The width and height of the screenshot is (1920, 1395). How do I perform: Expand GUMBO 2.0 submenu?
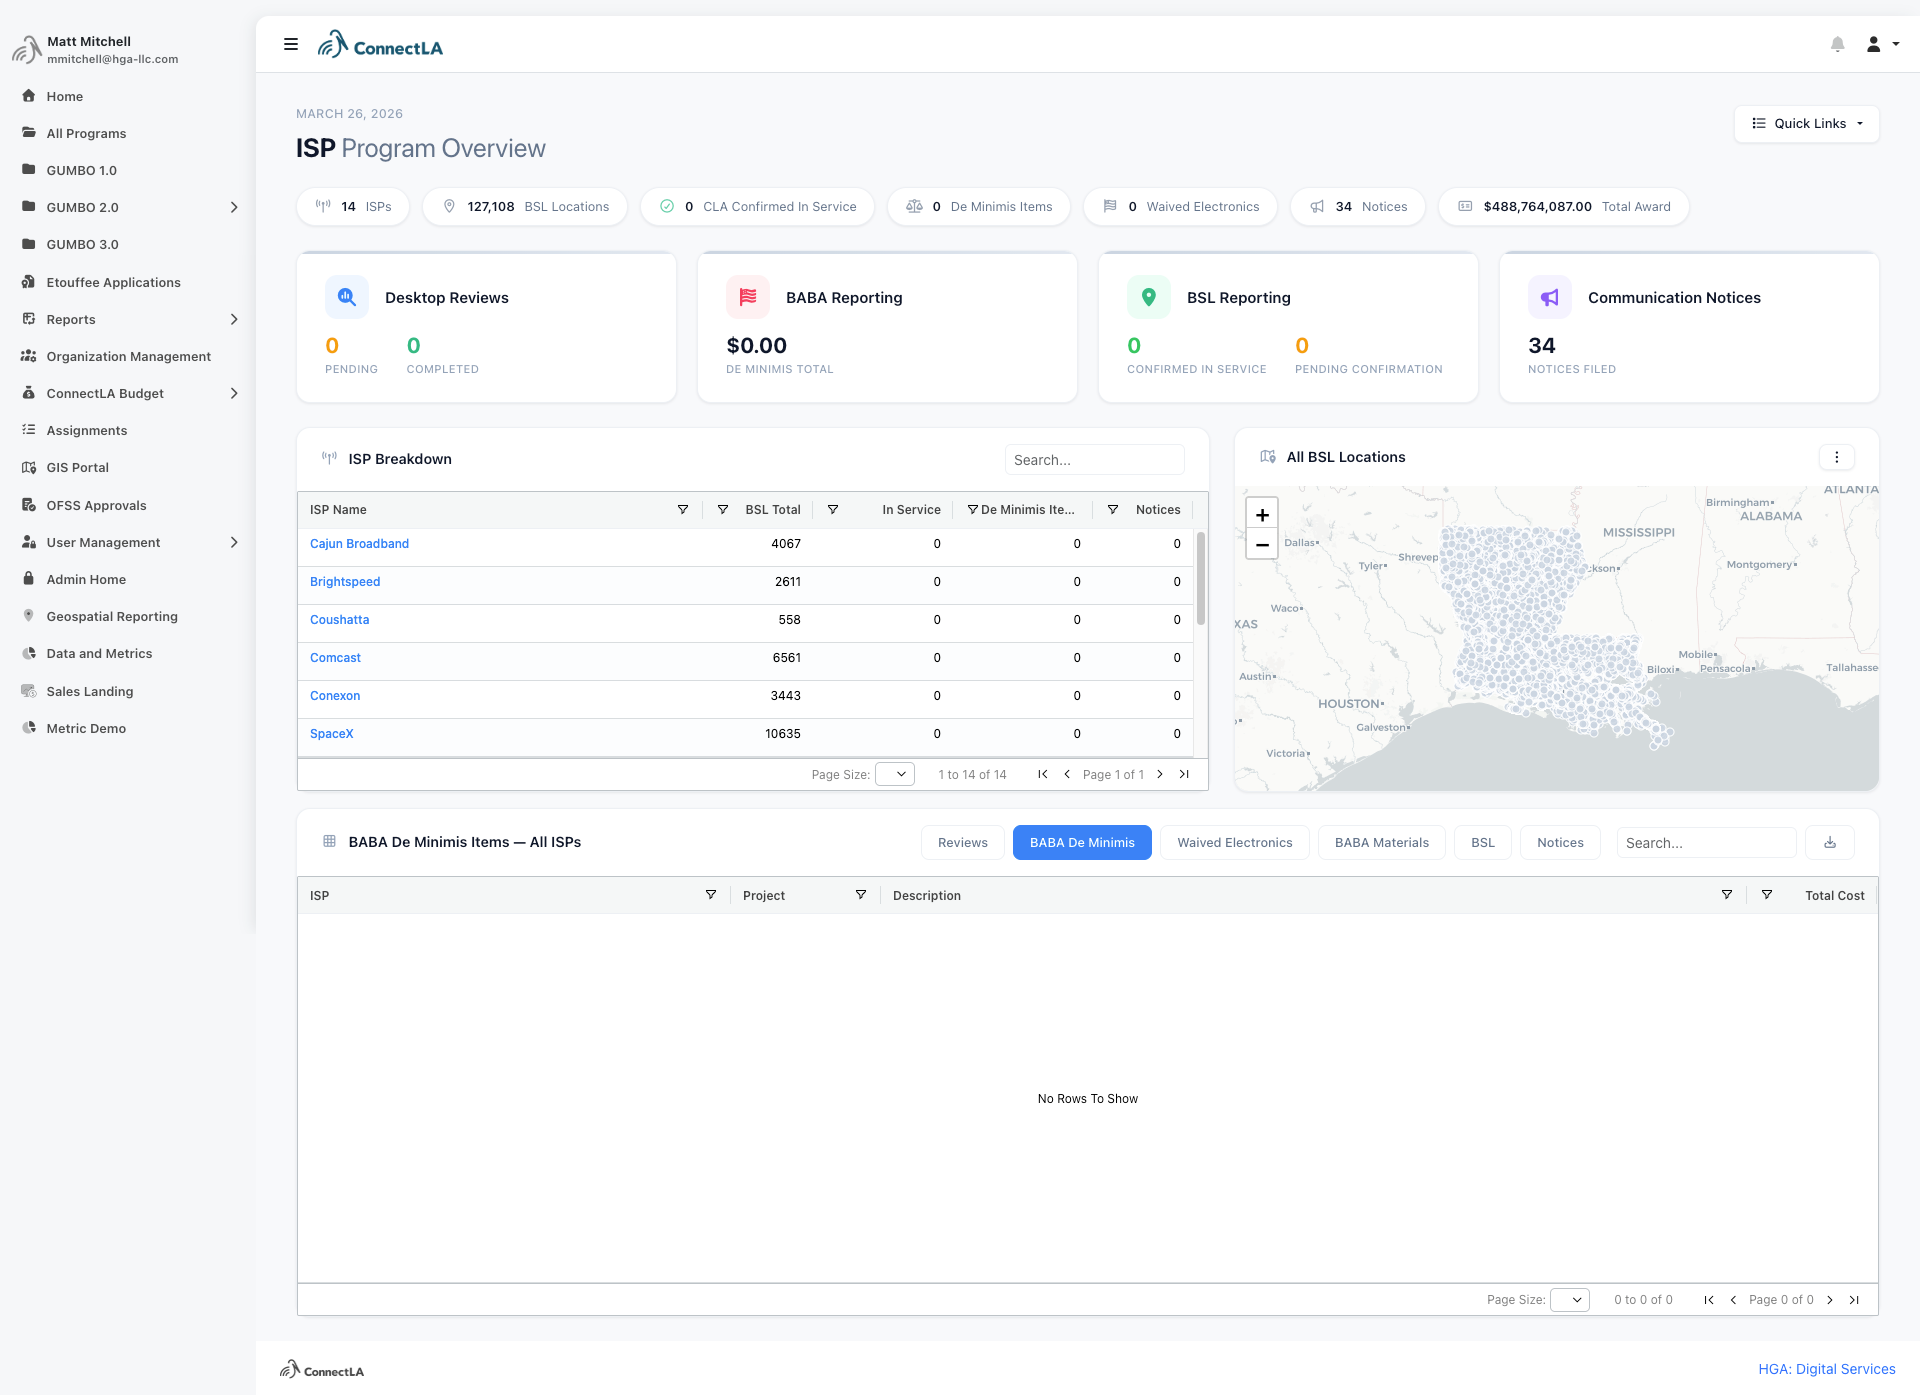(x=234, y=208)
